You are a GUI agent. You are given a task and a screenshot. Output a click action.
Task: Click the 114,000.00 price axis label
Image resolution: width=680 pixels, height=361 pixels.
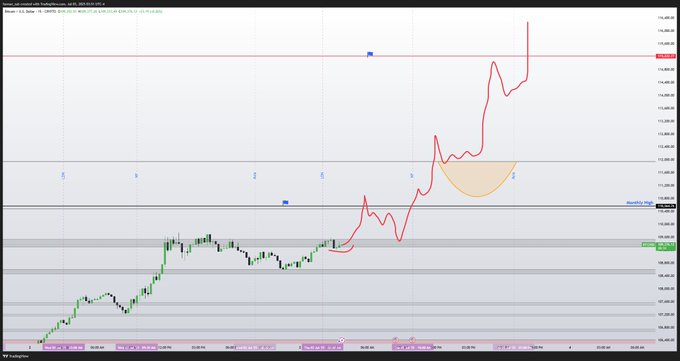click(x=666, y=95)
